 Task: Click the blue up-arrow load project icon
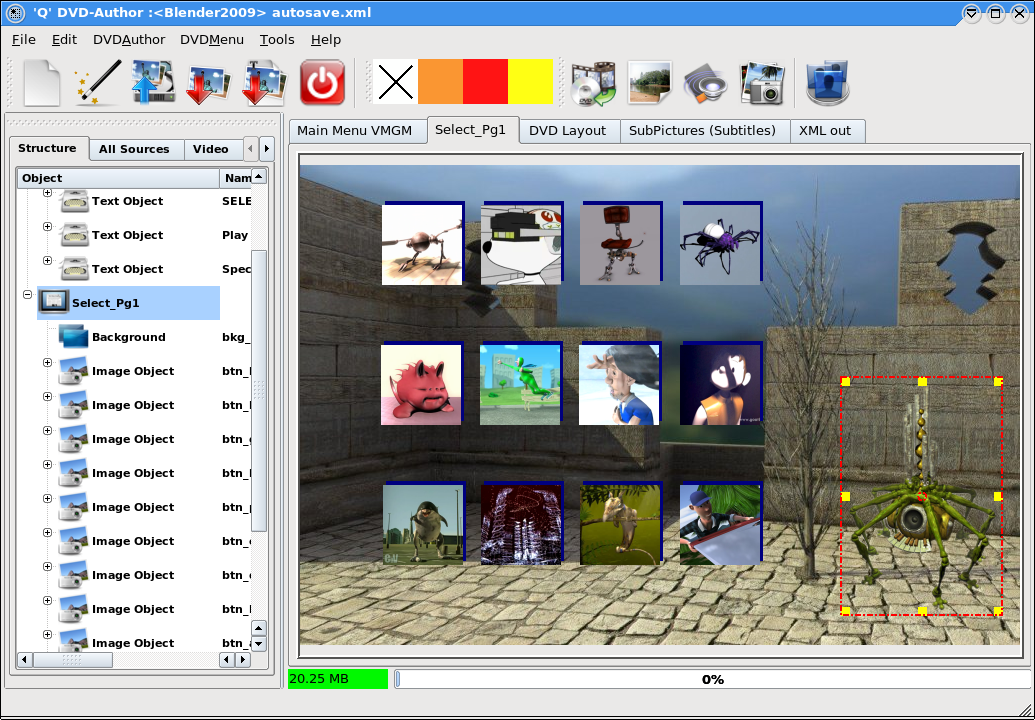click(154, 82)
